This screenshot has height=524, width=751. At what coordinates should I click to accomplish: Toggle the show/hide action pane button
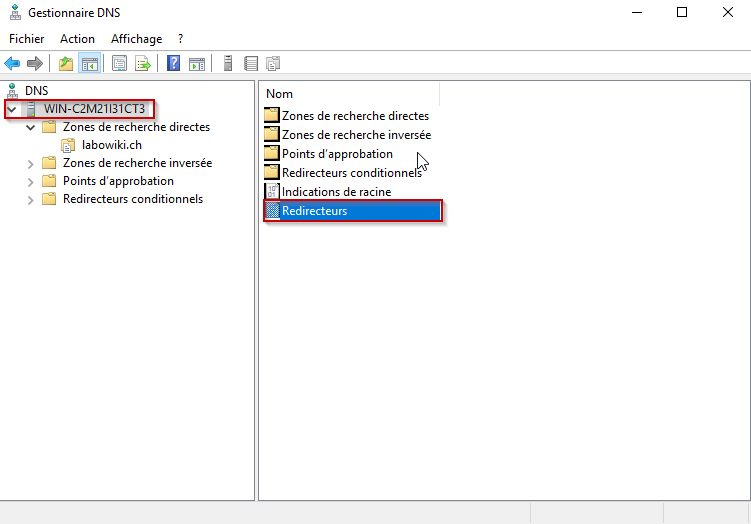pos(197,63)
